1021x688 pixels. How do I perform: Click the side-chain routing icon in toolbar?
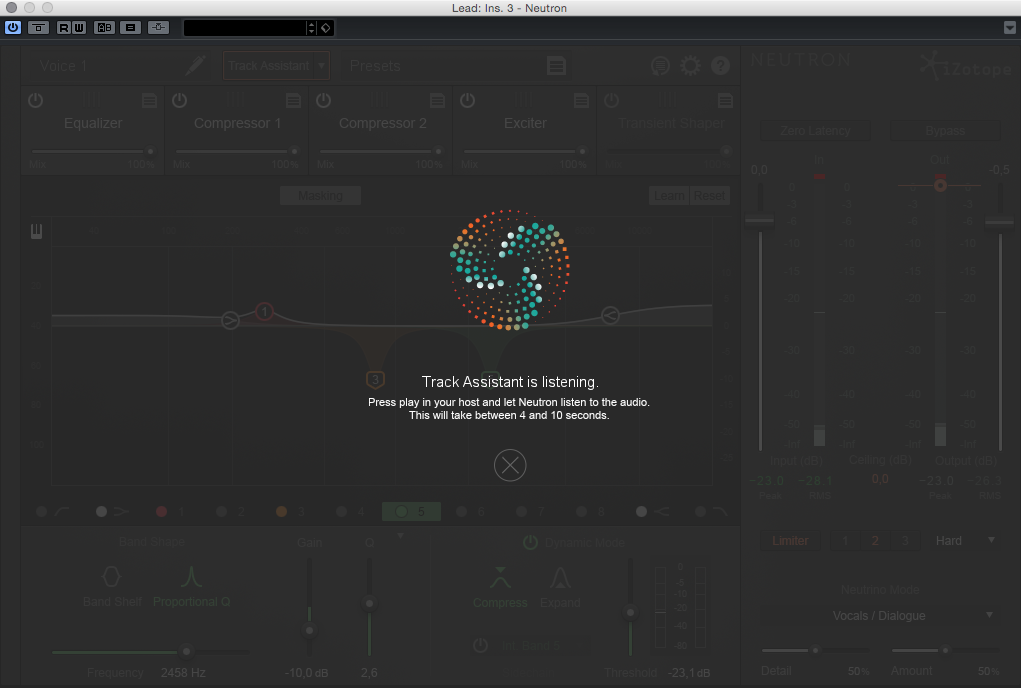158,27
